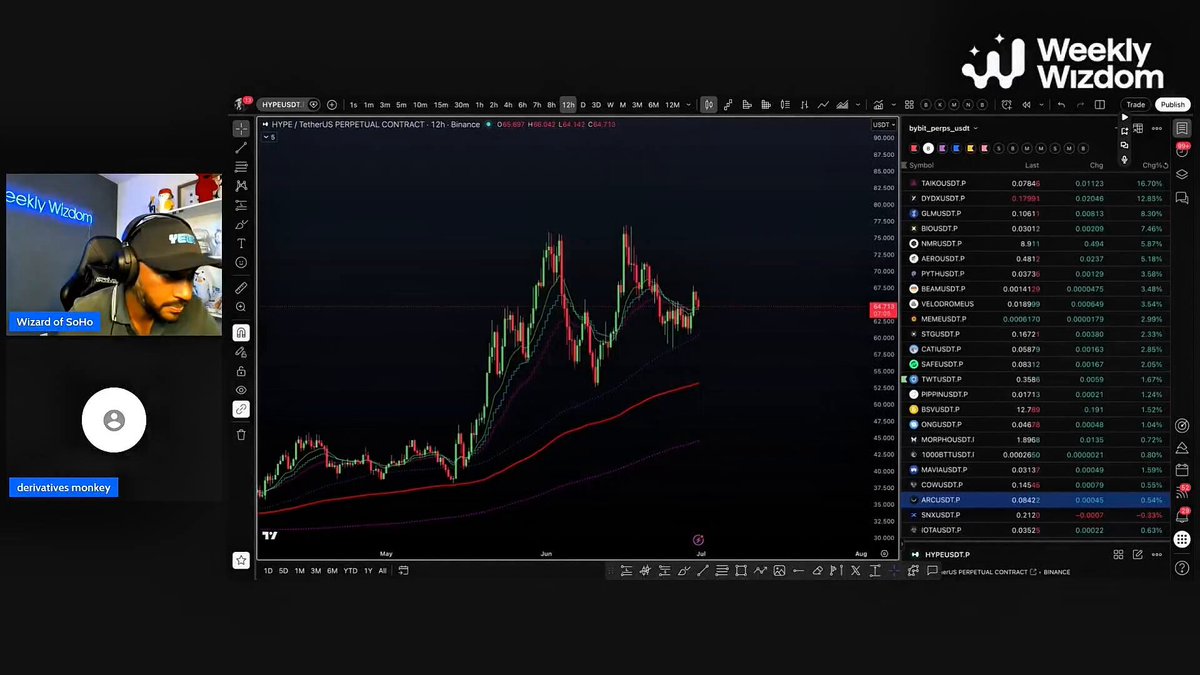Select the ruler measure tool

click(241, 288)
